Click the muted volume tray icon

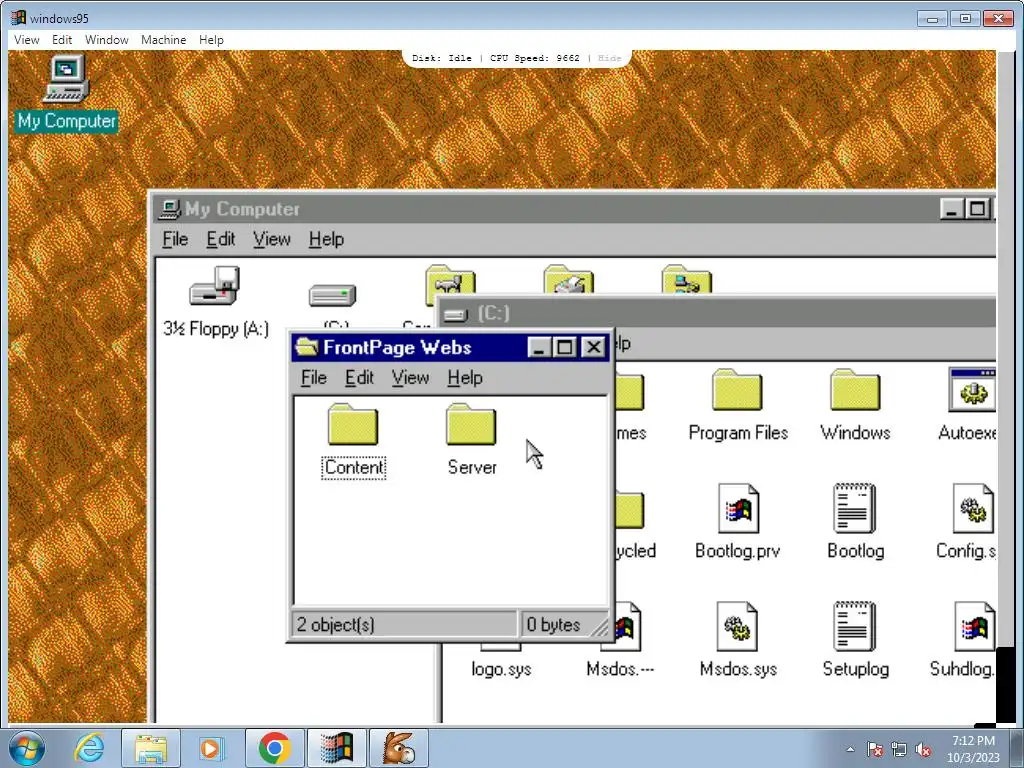tap(923, 750)
